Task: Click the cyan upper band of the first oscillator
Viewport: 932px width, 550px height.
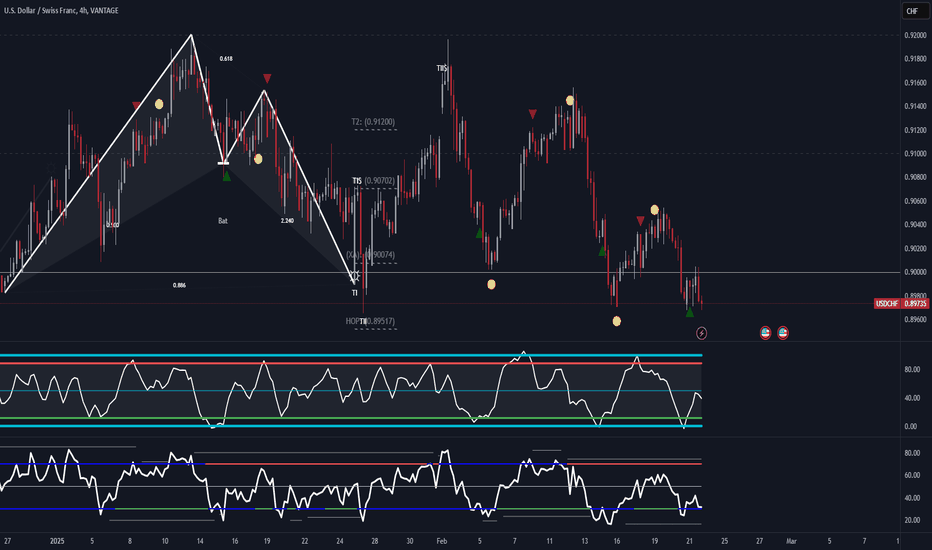Action: [x=351, y=356]
